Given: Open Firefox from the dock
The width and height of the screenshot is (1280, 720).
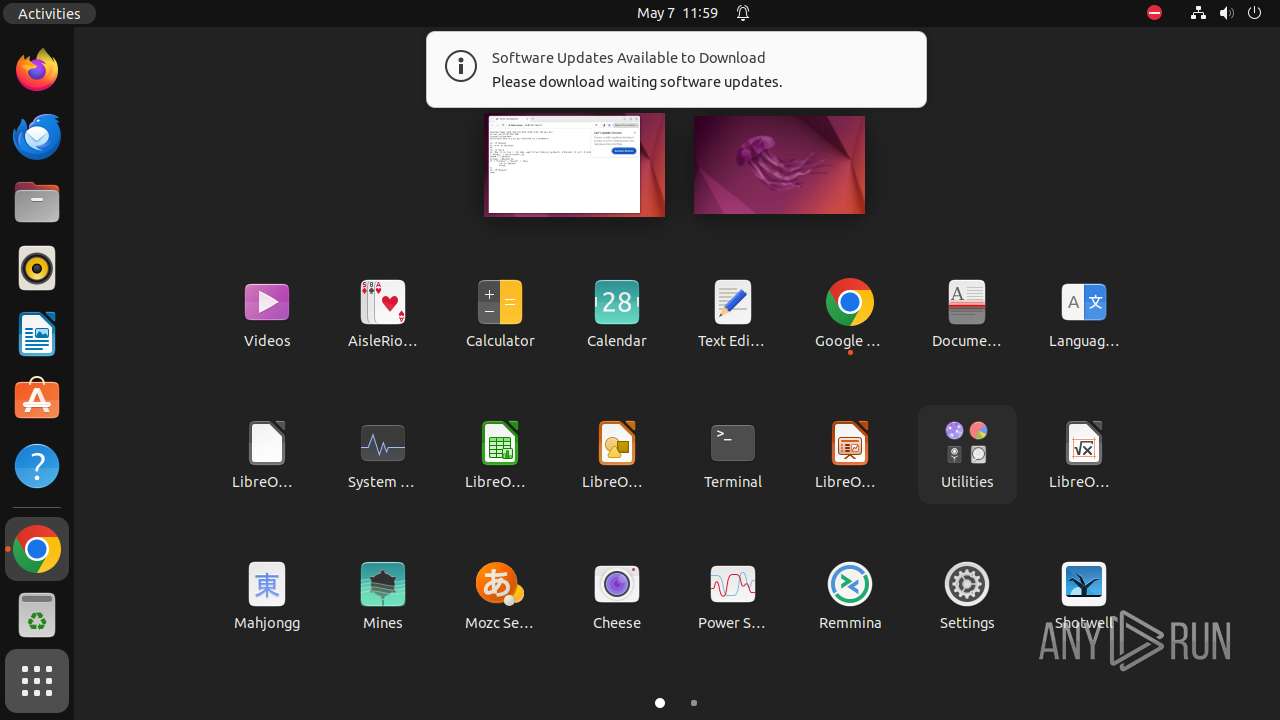Looking at the screenshot, I should coord(37,70).
